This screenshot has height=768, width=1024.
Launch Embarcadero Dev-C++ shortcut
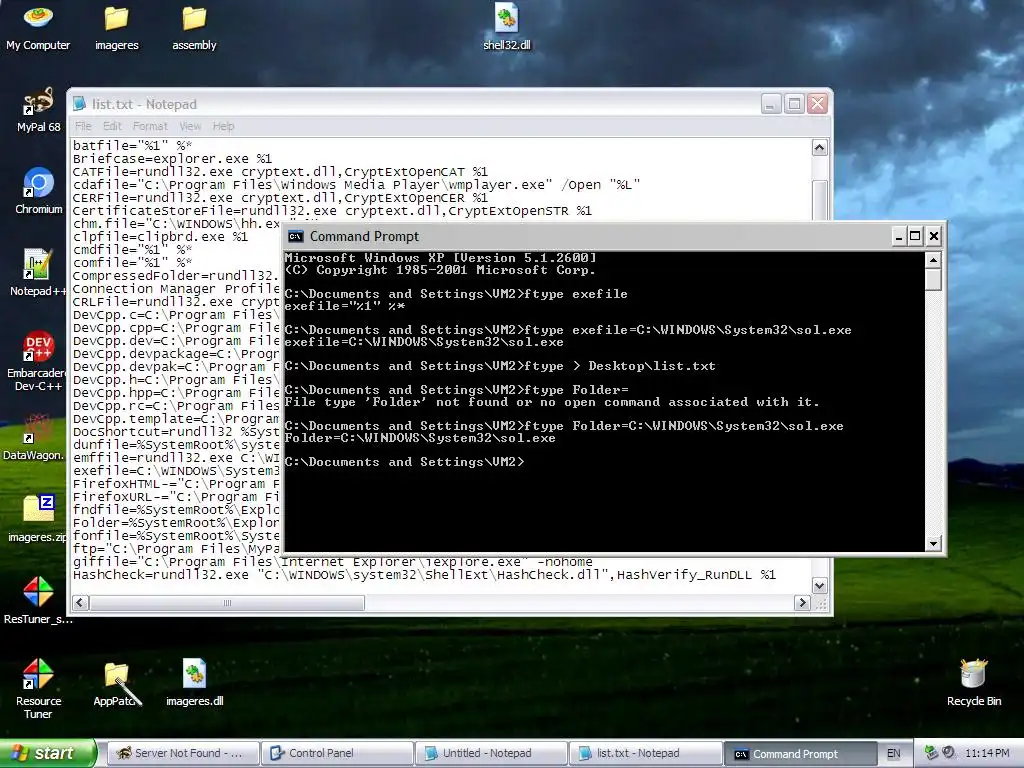(x=38, y=360)
